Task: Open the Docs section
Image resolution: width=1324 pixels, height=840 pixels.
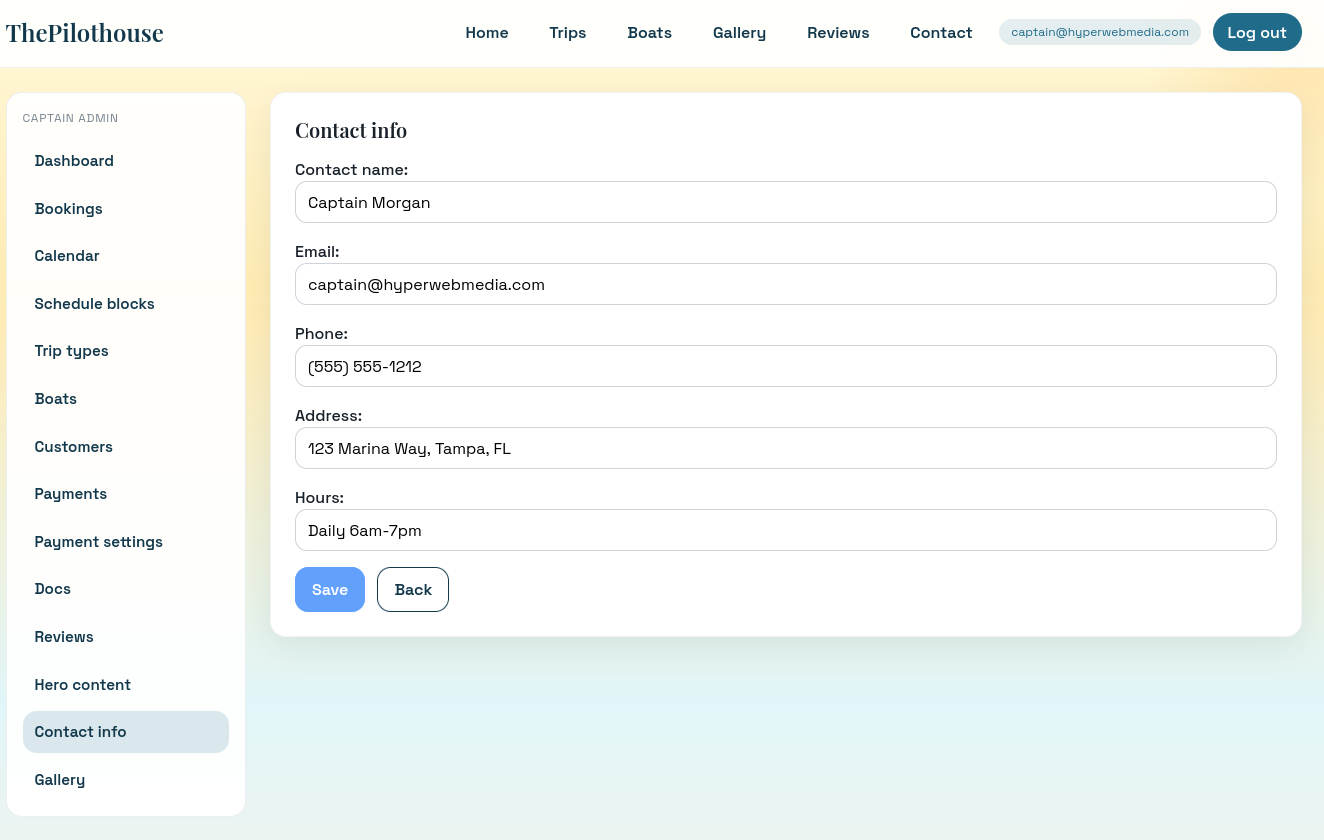Action: click(x=52, y=589)
